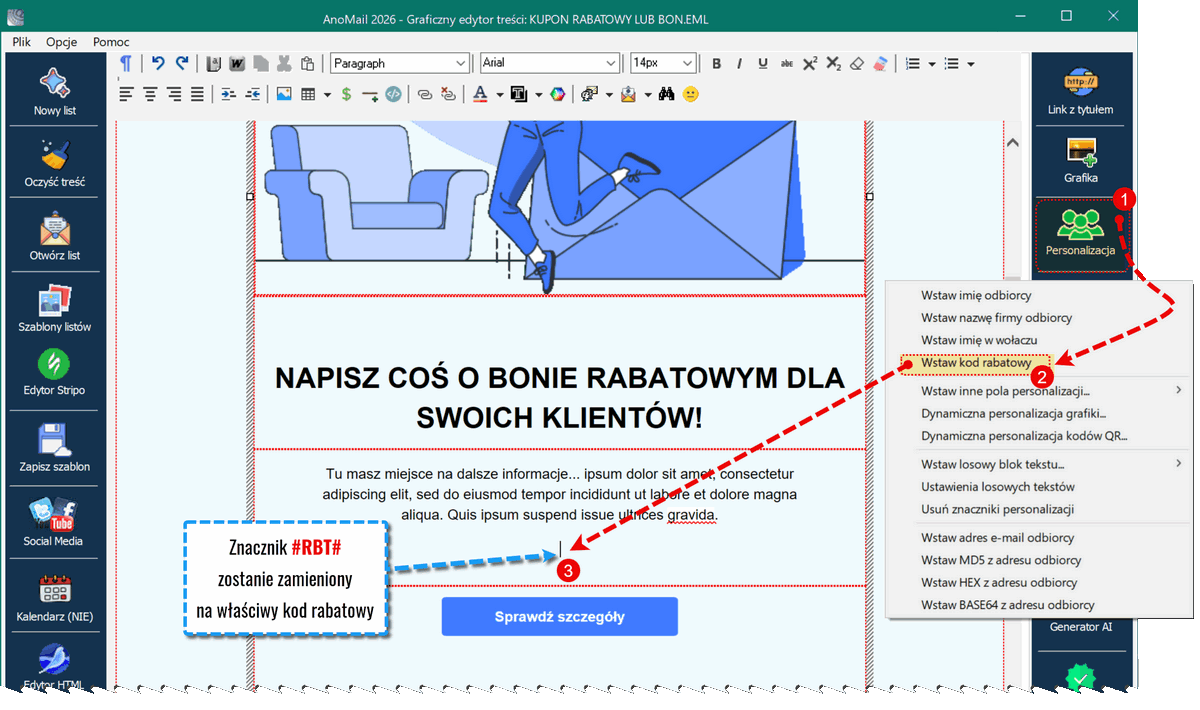The height and width of the screenshot is (710, 1200).
Task: Click the 'Personalizacja' right panel button
Action: (x=1081, y=235)
